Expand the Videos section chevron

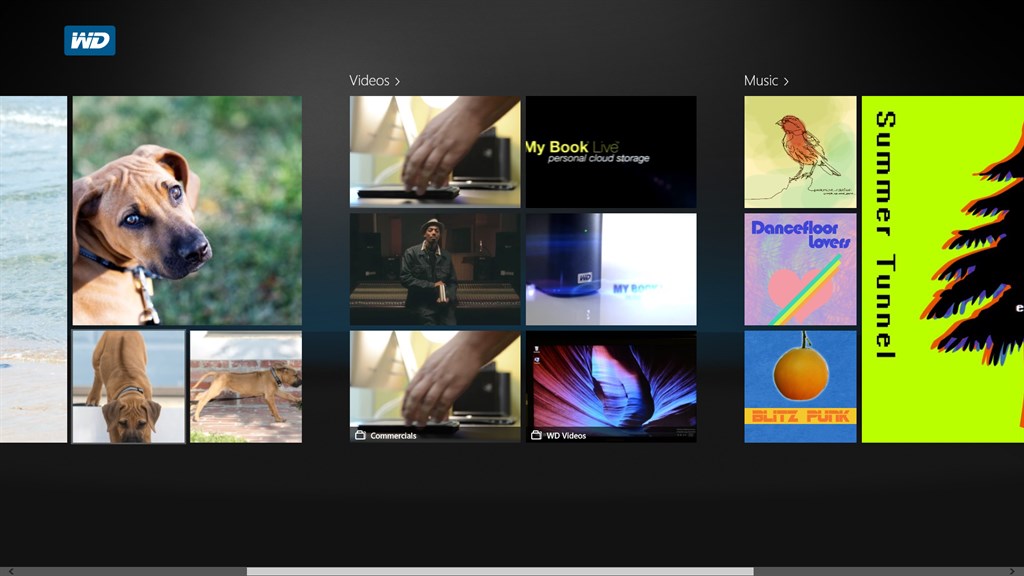point(397,81)
